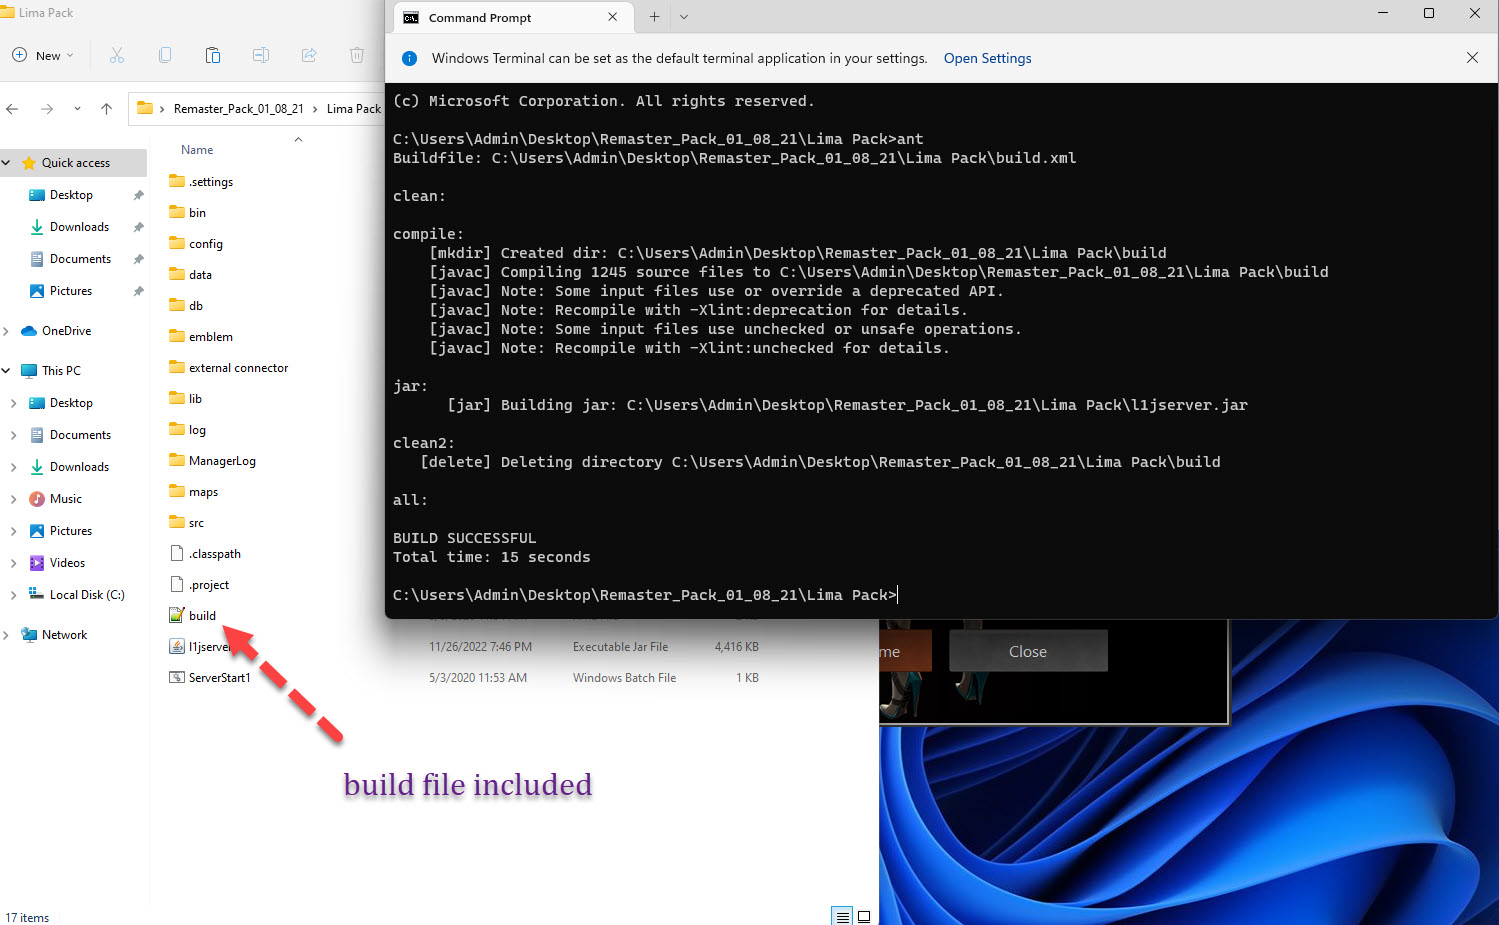
Task: Select the config folder
Action: coord(205,244)
